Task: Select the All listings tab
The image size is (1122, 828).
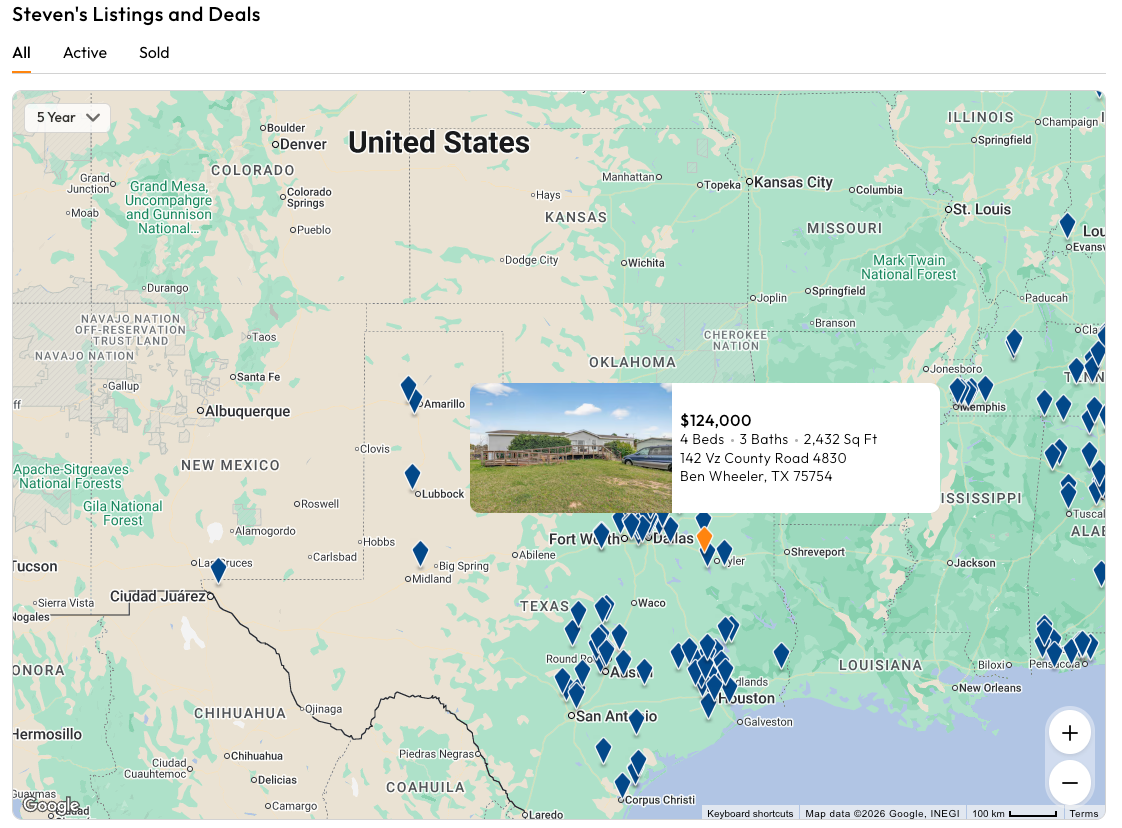Action: click(x=21, y=53)
